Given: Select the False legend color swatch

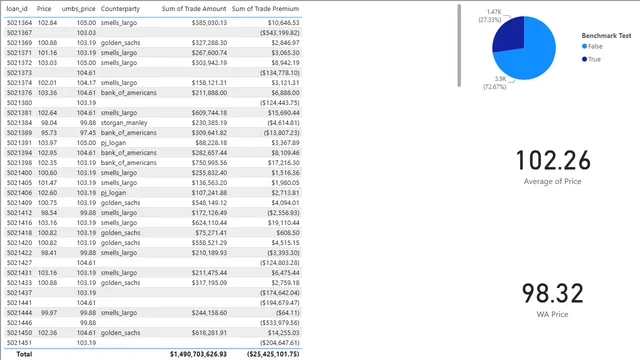Looking at the screenshot, I should coord(584,46).
